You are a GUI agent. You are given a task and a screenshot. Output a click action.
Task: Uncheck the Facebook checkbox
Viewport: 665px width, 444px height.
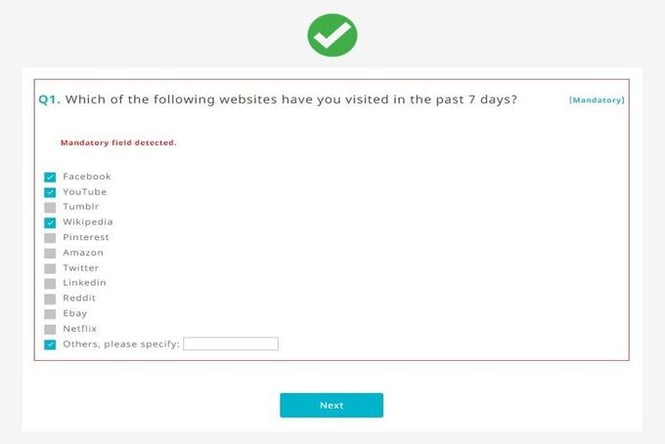50,177
